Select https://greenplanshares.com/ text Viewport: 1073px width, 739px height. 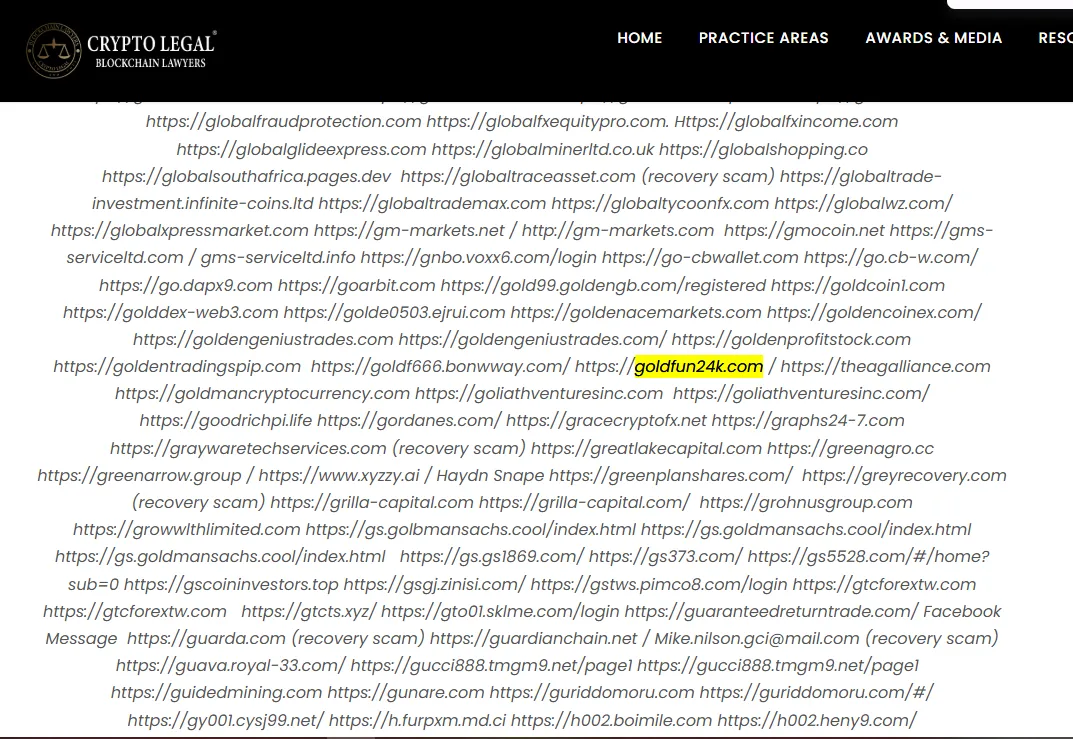[x=671, y=475]
